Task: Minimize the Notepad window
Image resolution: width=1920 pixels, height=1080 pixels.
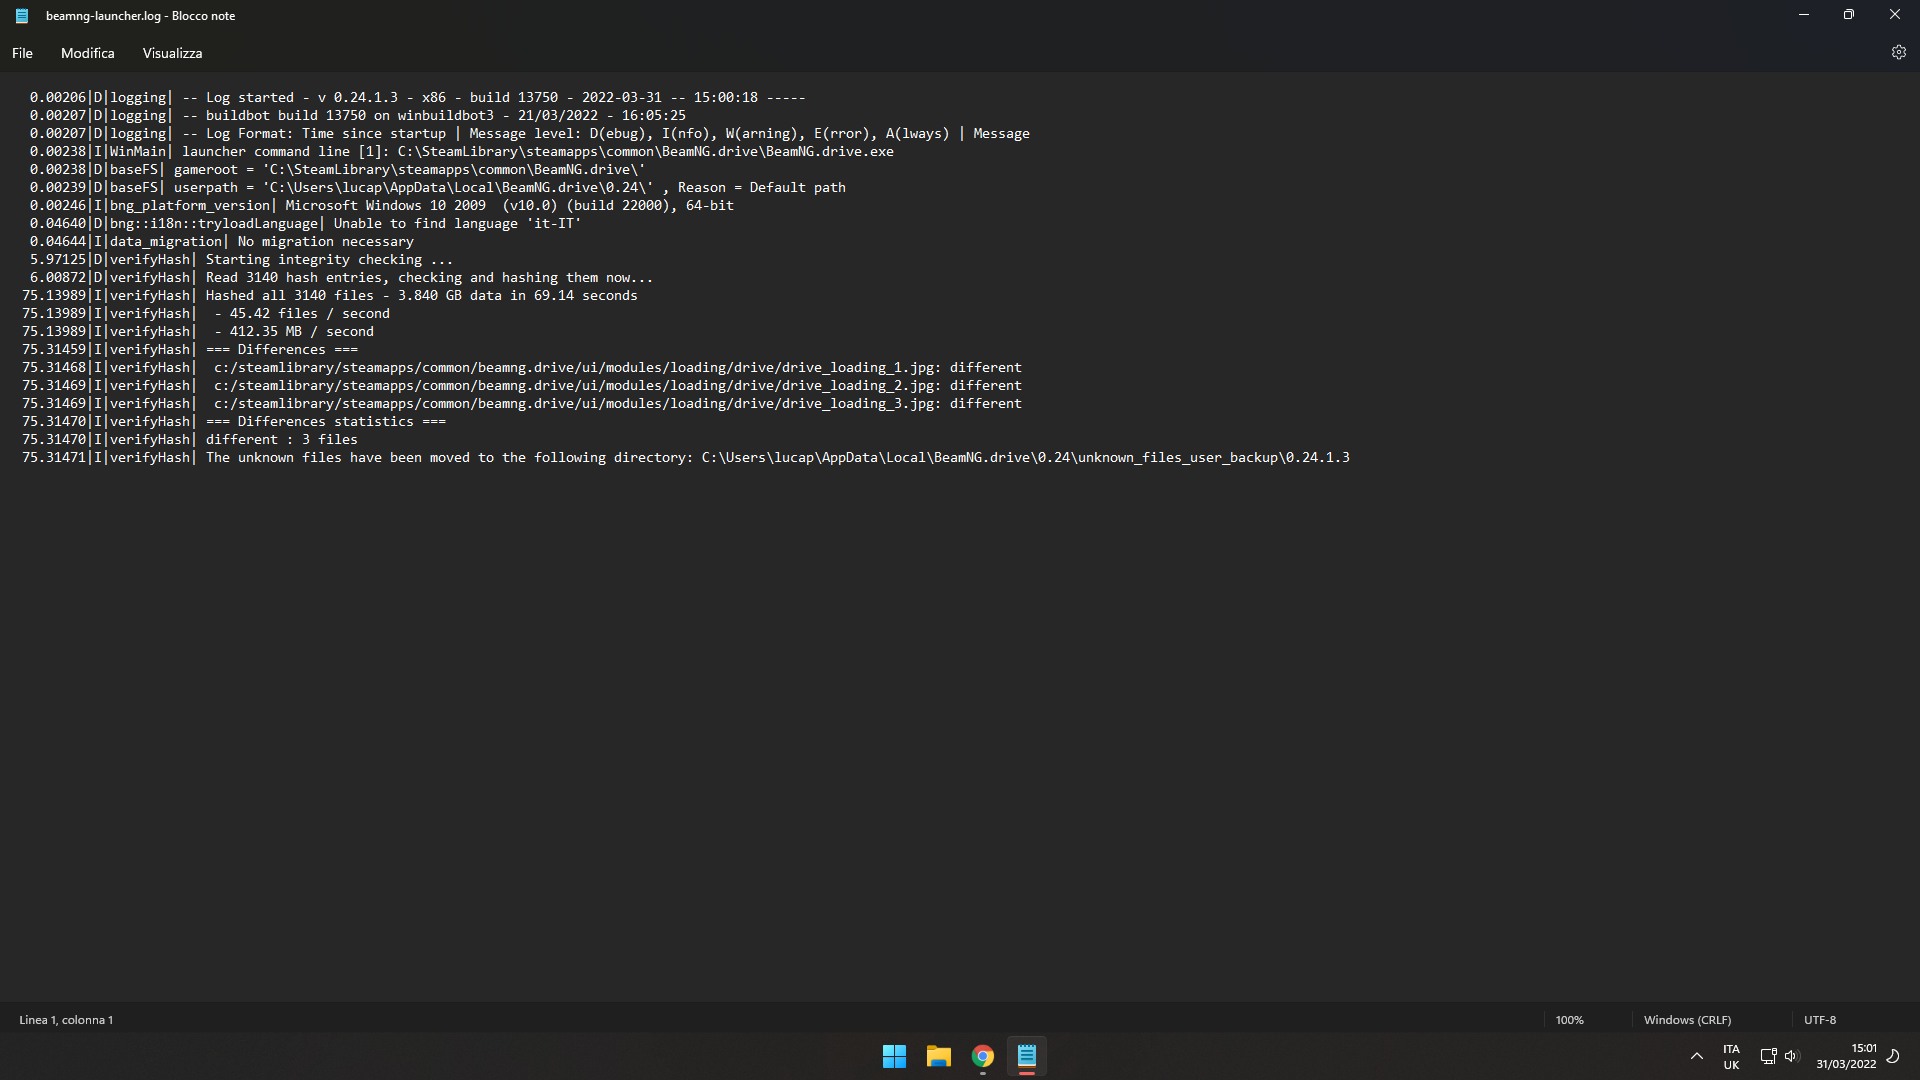Action: [1804, 15]
